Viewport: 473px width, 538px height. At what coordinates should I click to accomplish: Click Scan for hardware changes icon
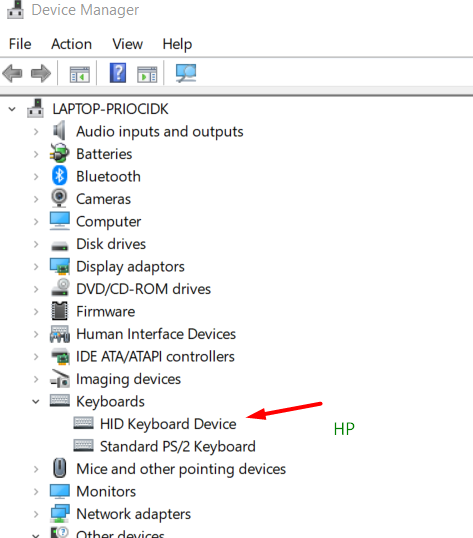pos(186,73)
